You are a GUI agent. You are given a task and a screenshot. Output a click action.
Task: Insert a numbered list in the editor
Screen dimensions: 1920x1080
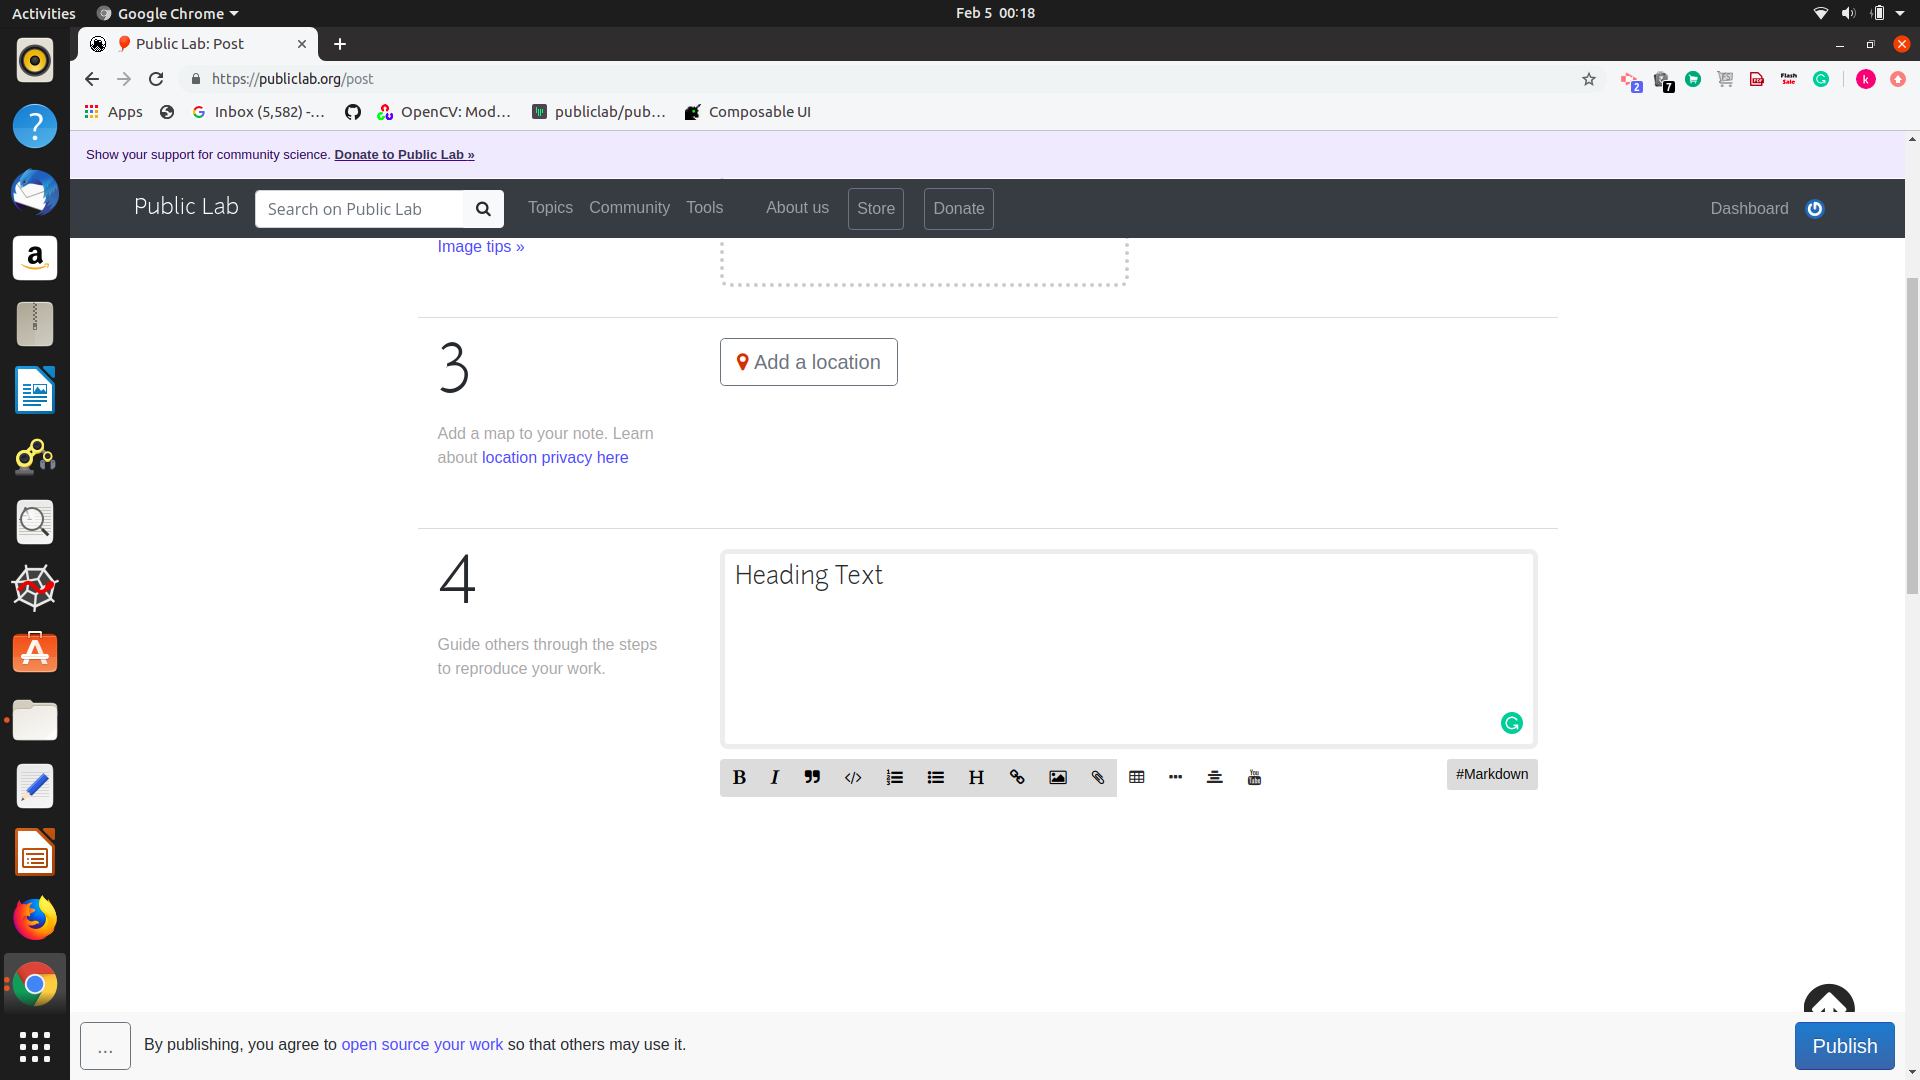(894, 777)
